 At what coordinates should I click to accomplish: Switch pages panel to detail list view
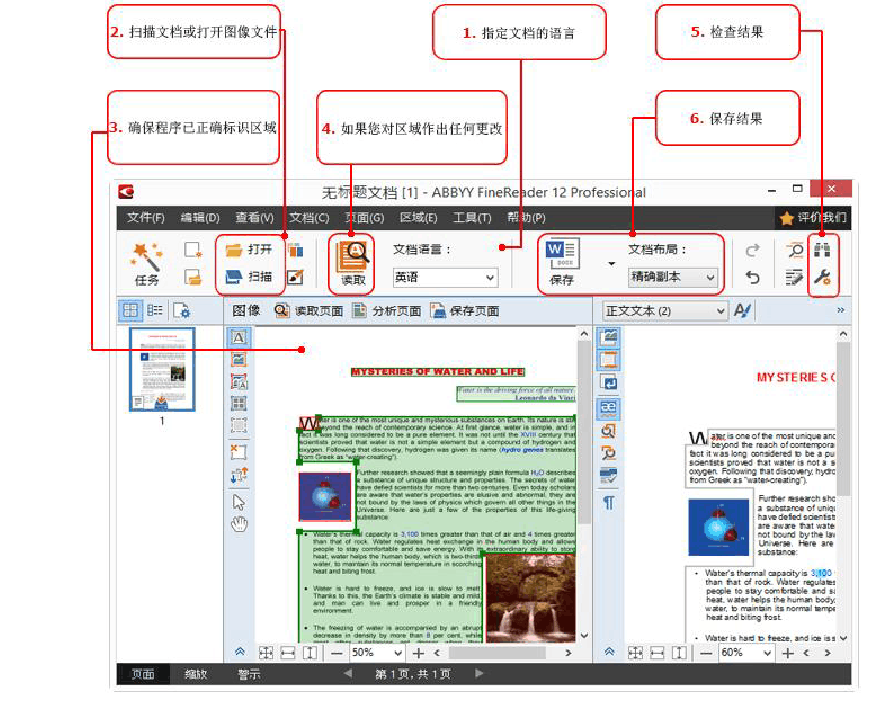coord(157,311)
